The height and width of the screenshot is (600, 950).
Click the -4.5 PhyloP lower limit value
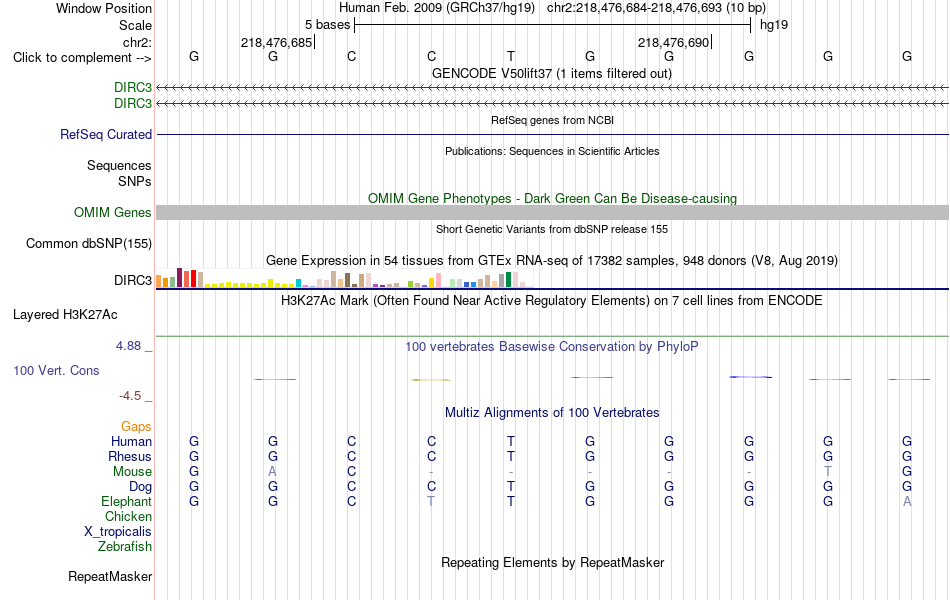(x=130, y=396)
